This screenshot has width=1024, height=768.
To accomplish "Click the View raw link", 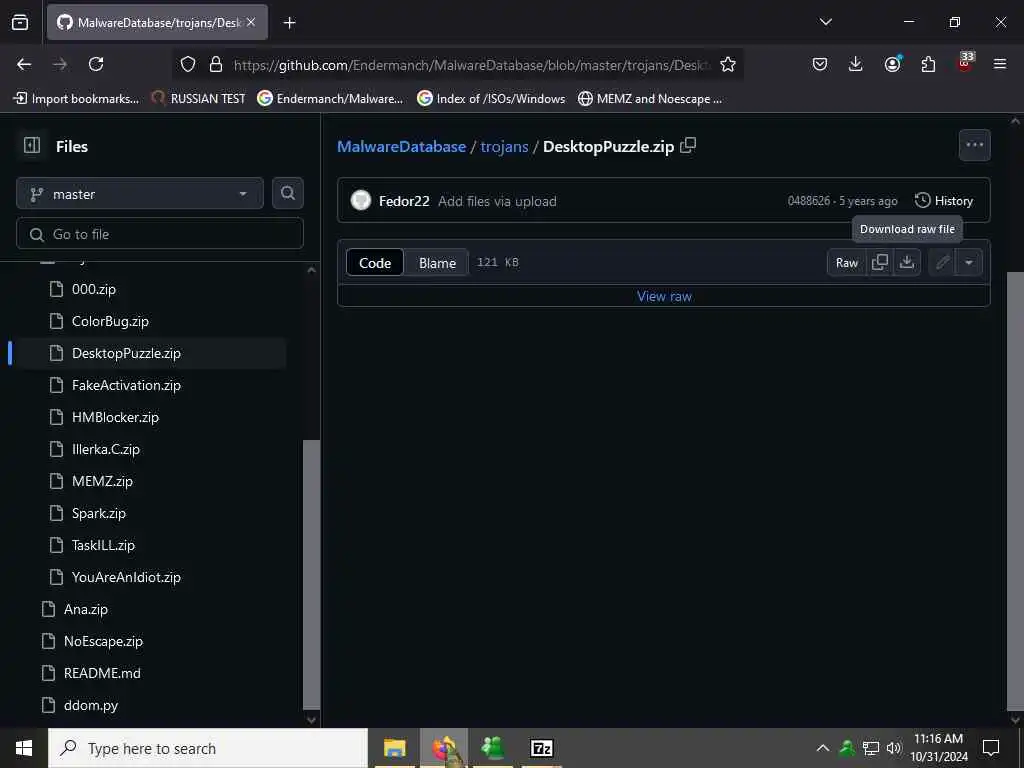I will point(664,296).
